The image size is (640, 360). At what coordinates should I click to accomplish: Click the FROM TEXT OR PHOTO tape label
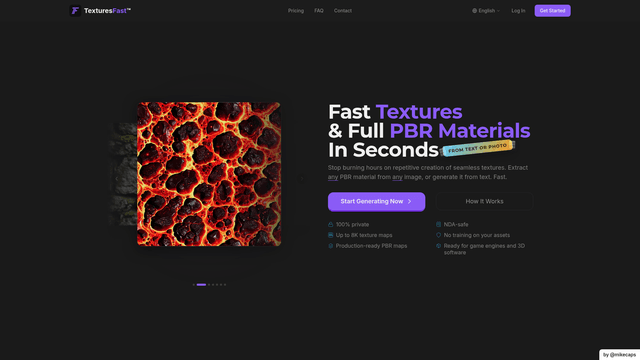click(x=477, y=148)
